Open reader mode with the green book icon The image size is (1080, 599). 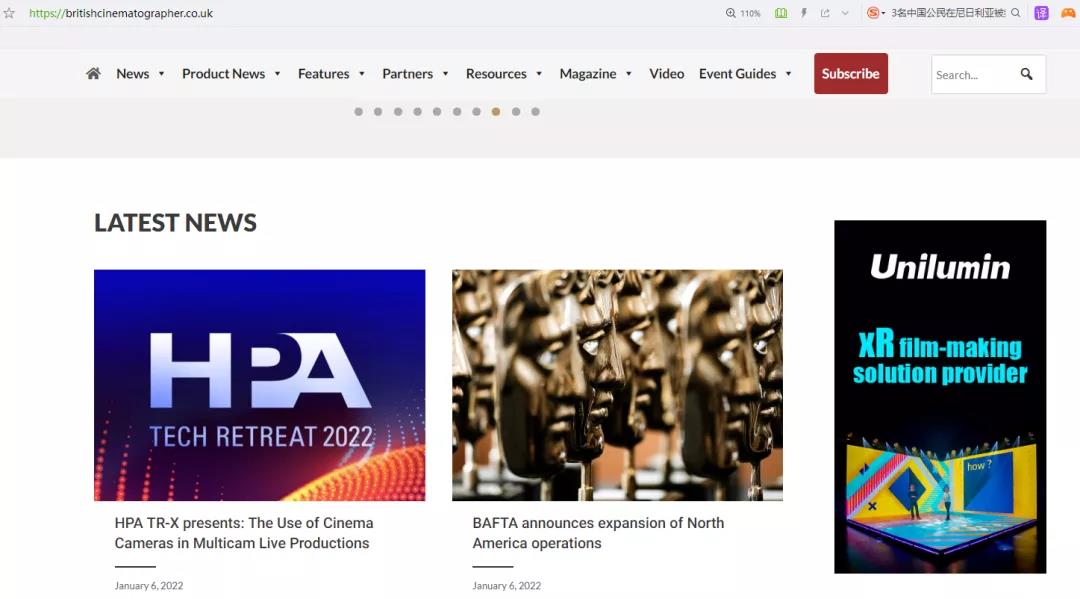pos(781,13)
